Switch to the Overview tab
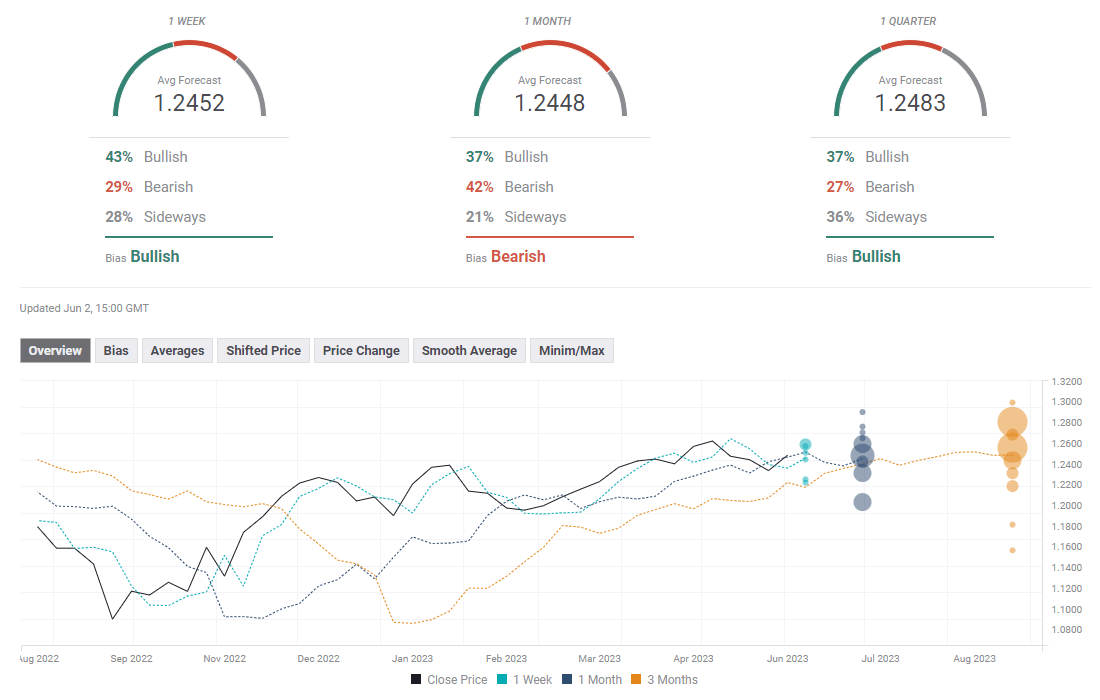The image size is (1100, 700). [x=55, y=351]
